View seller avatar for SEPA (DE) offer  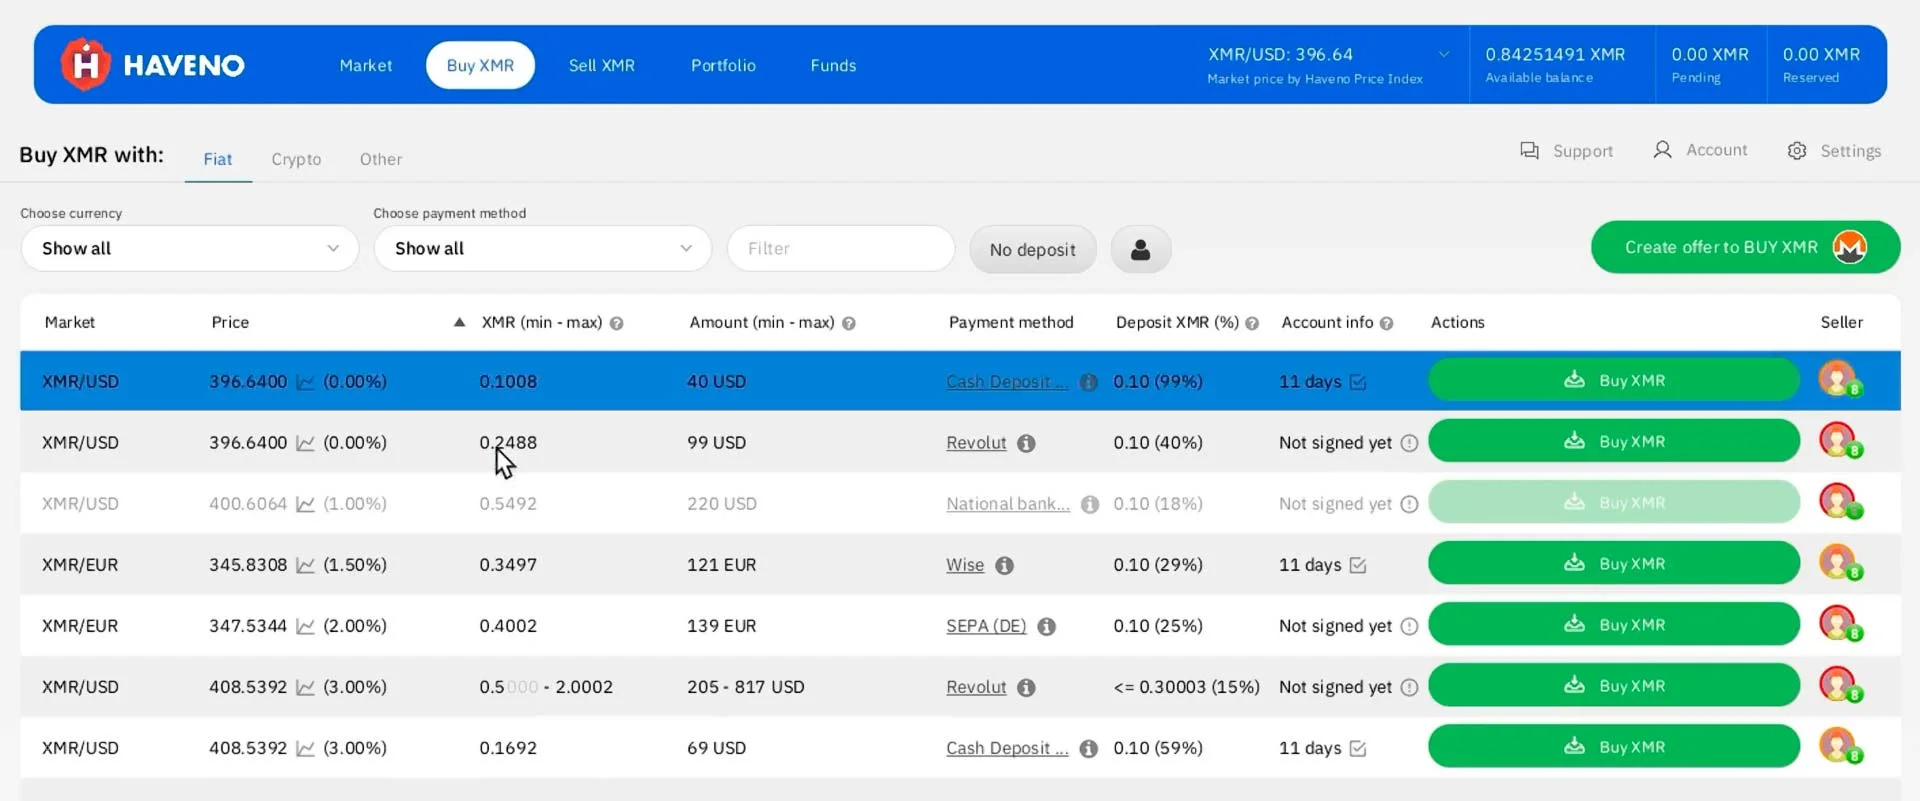tap(1839, 625)
